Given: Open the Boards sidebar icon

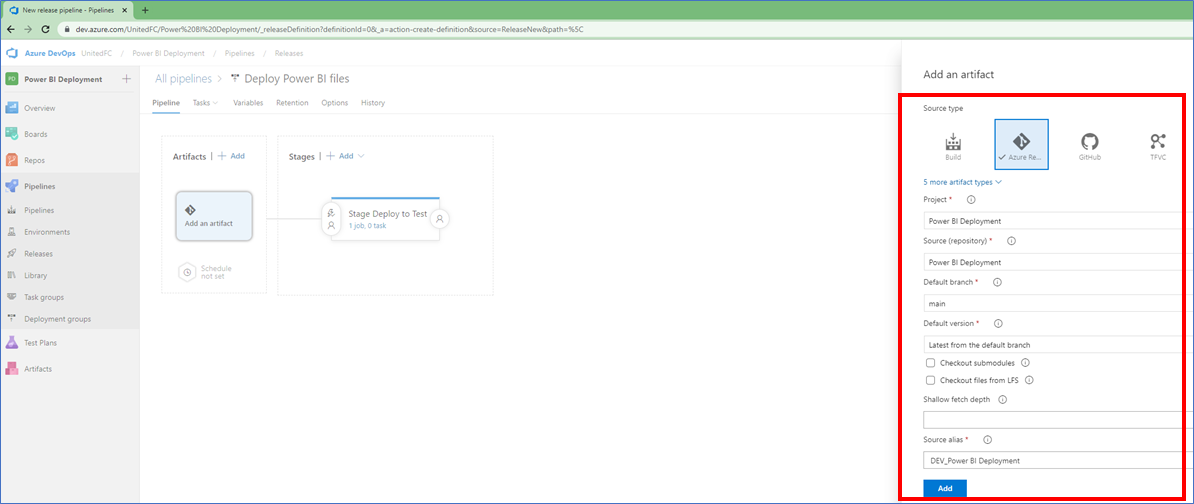Looking at the screenshot, I should tap(11, 134).
